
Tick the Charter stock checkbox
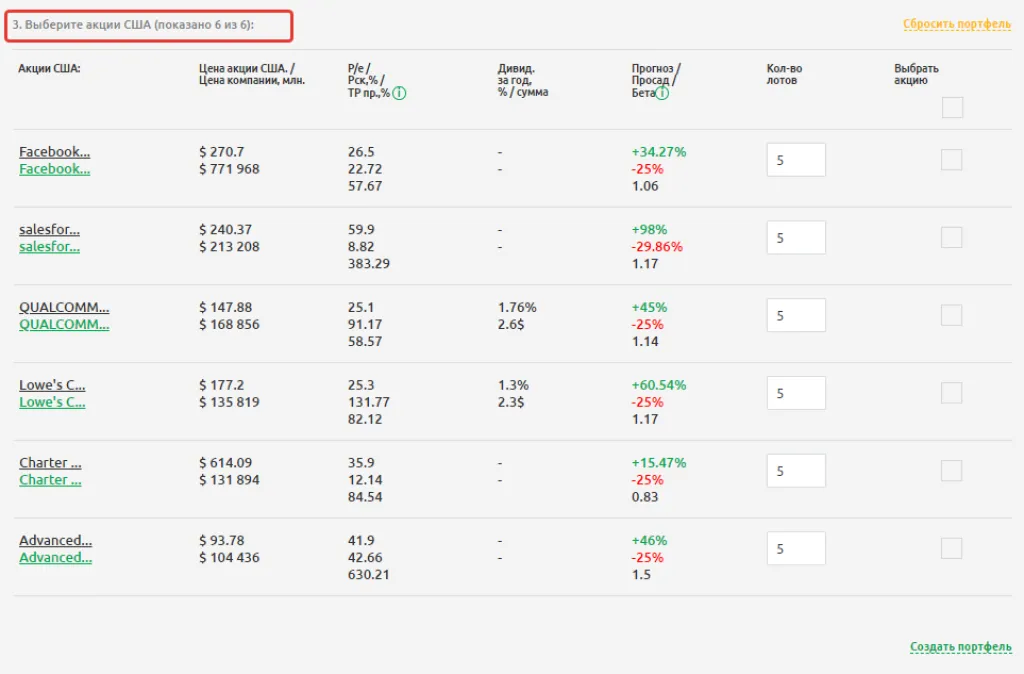952,471
